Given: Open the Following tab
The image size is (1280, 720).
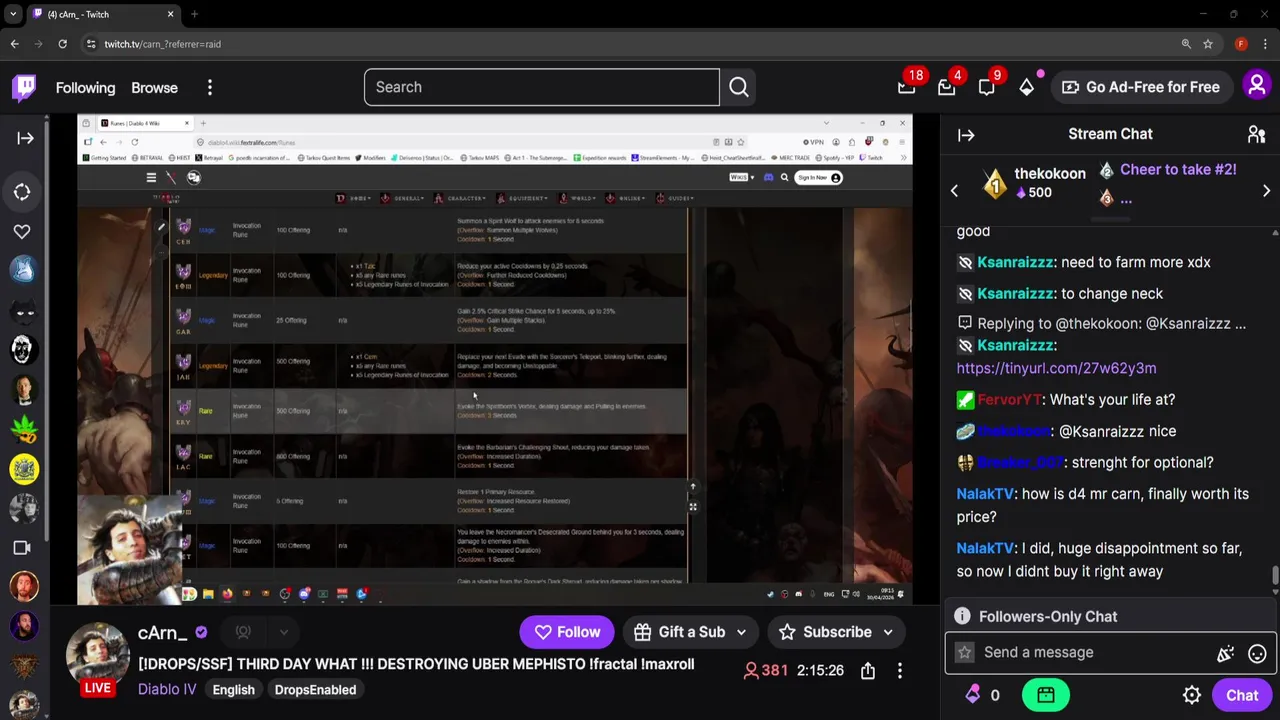Looking at the screenshot, I should coord(85,88).
